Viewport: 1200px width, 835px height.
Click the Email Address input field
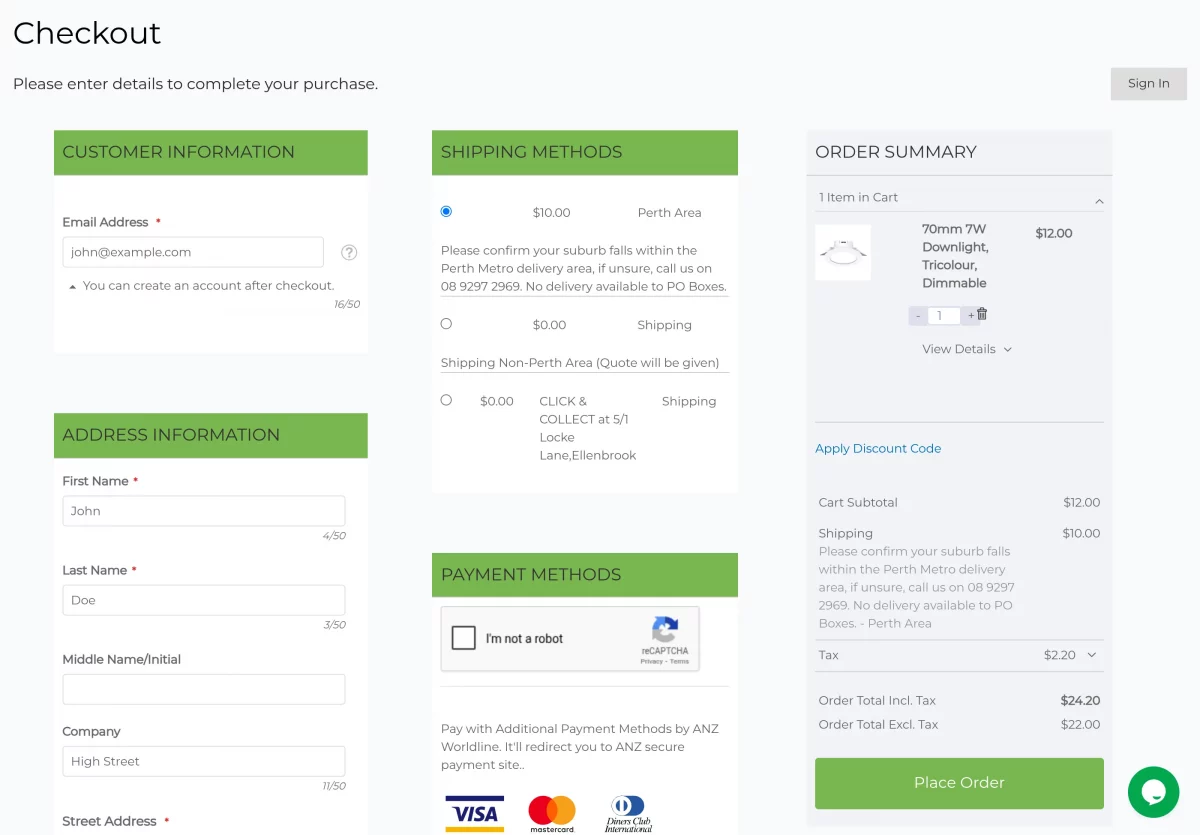click(x=193, y=252)
